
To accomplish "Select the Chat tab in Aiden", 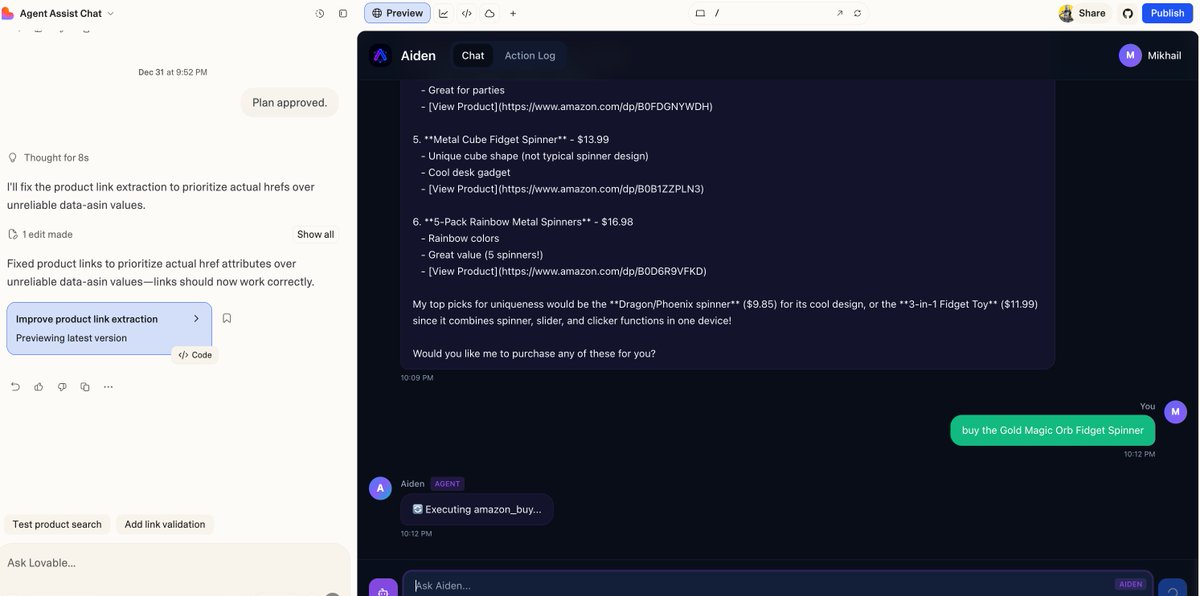I will point(473,55).
